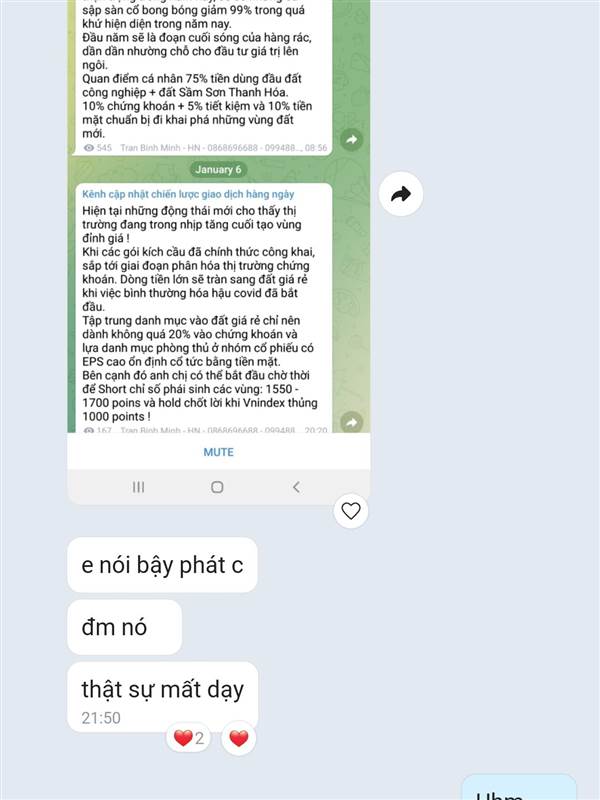The width and height of the screenshot is (600, 800).
Task: Toggle the heart reaction with count 2
Action: (x=188, y=738)
